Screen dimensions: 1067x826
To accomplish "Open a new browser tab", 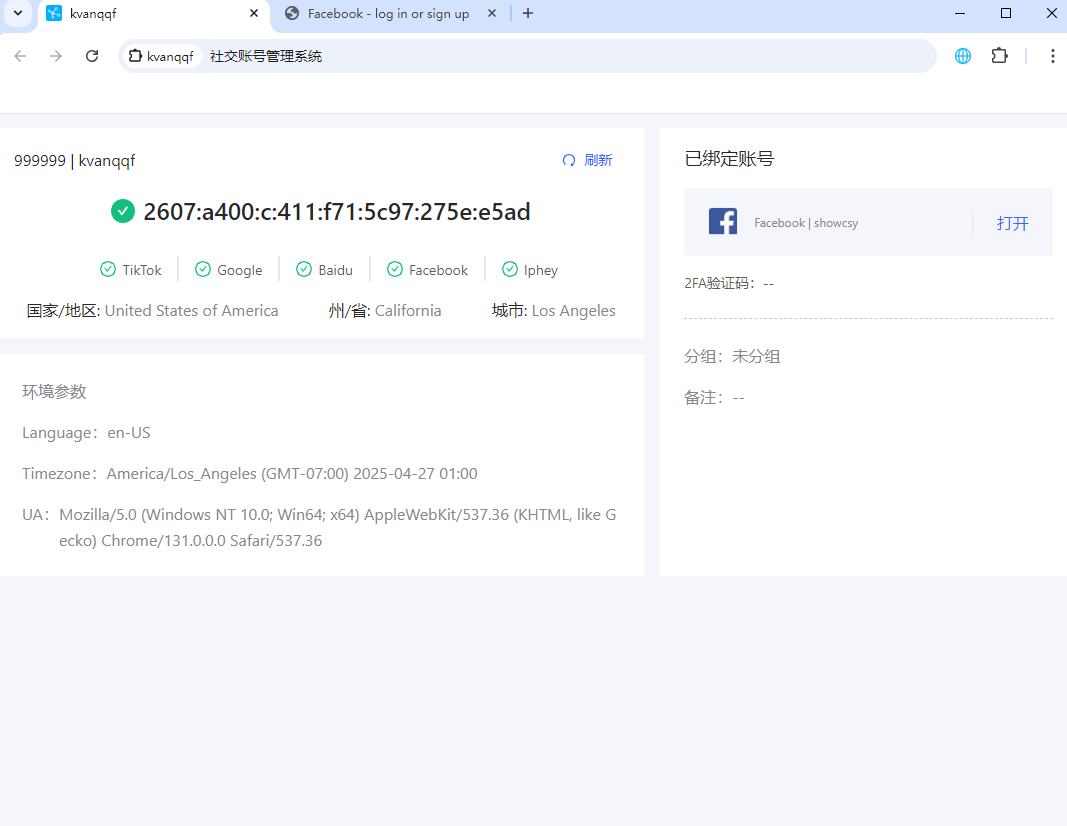I will [x=527, y=14].
